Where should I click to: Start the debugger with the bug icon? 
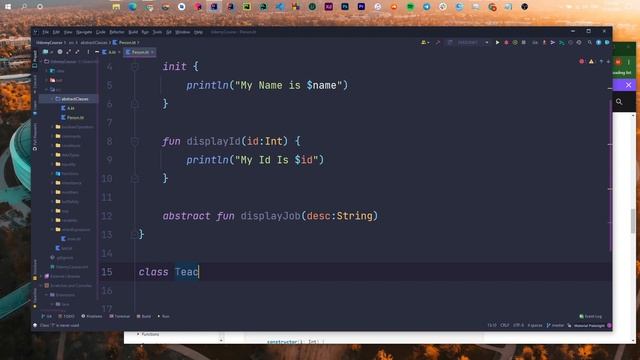506,42
